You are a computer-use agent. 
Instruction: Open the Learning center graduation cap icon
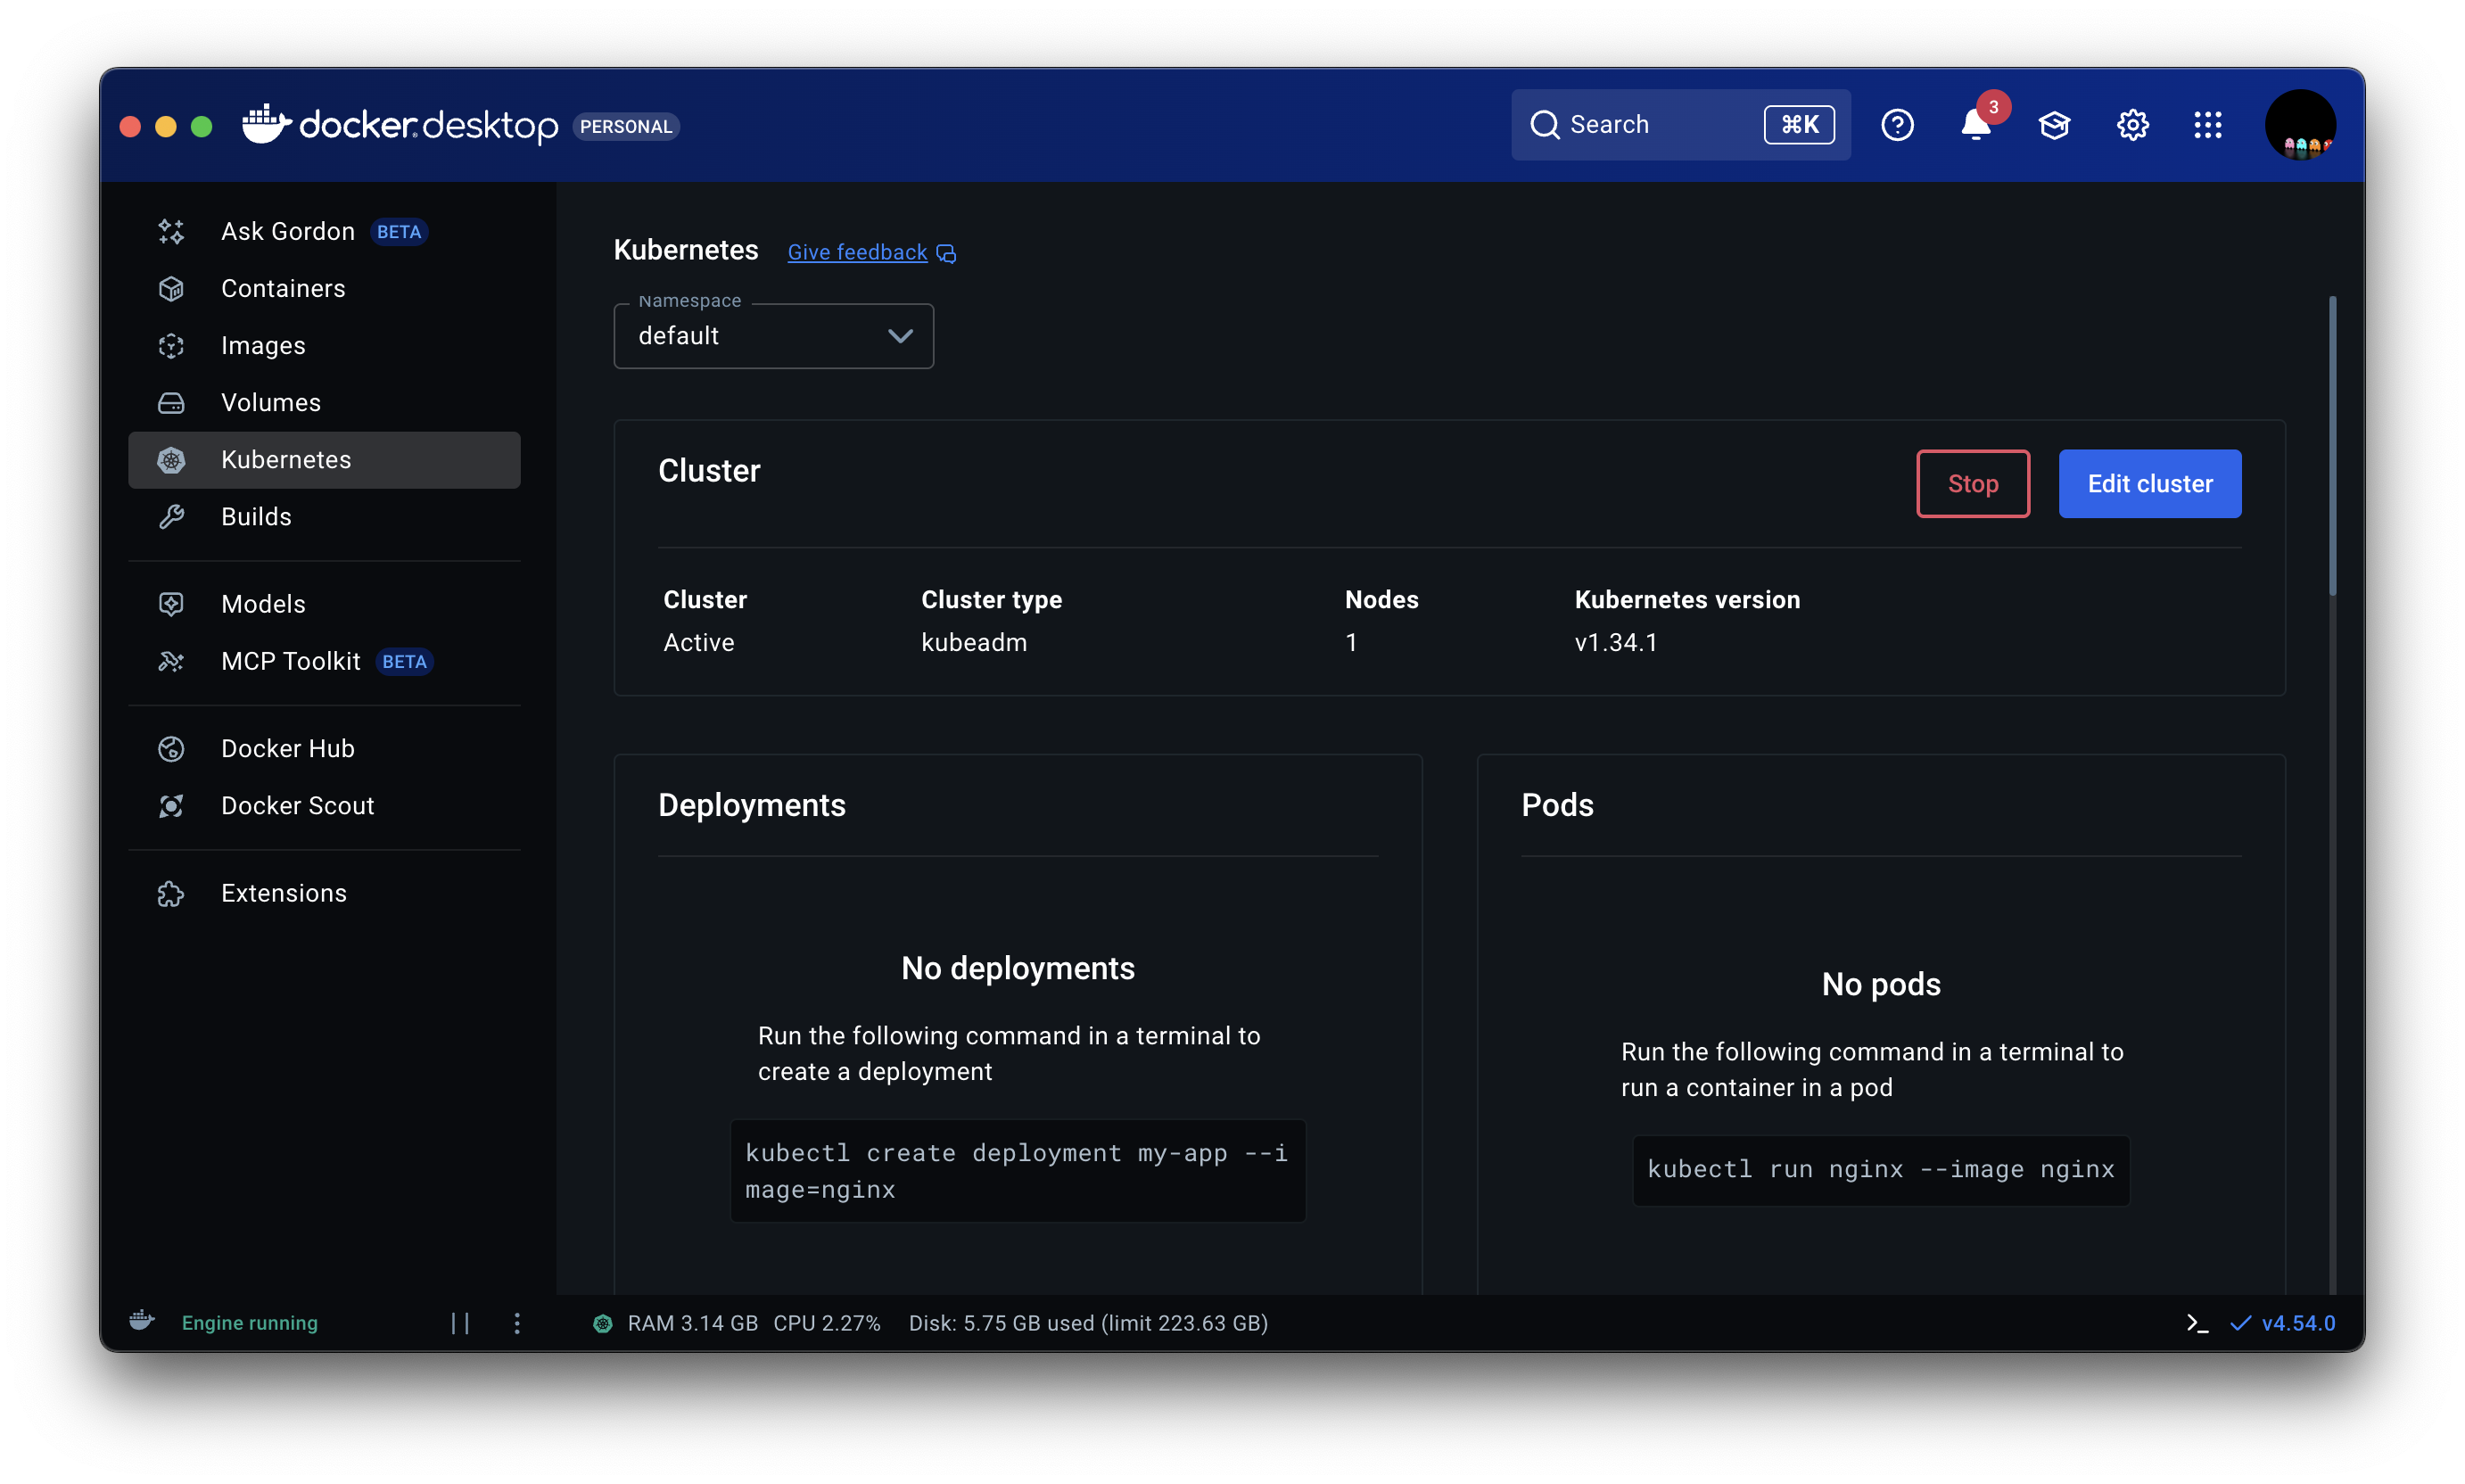point(2054,125)
